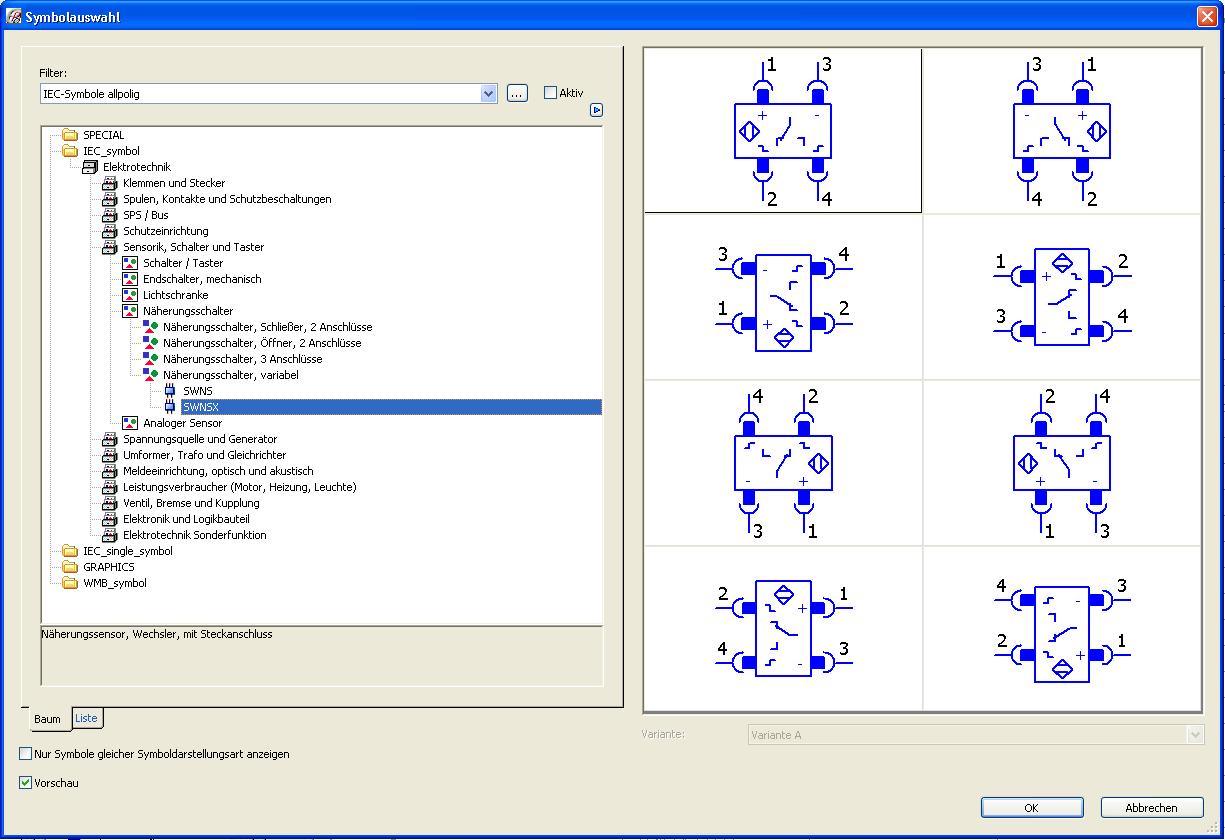
Task: Select Meldeeinrichtung, optisch und akustisch
Action: point(218,471)
